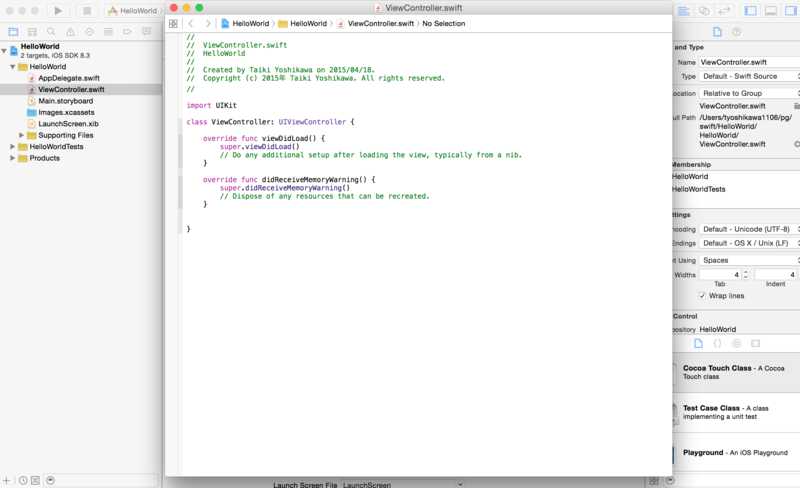Select Cocoa Touch Class template
The image size is (800, 488).
point(736,372)
